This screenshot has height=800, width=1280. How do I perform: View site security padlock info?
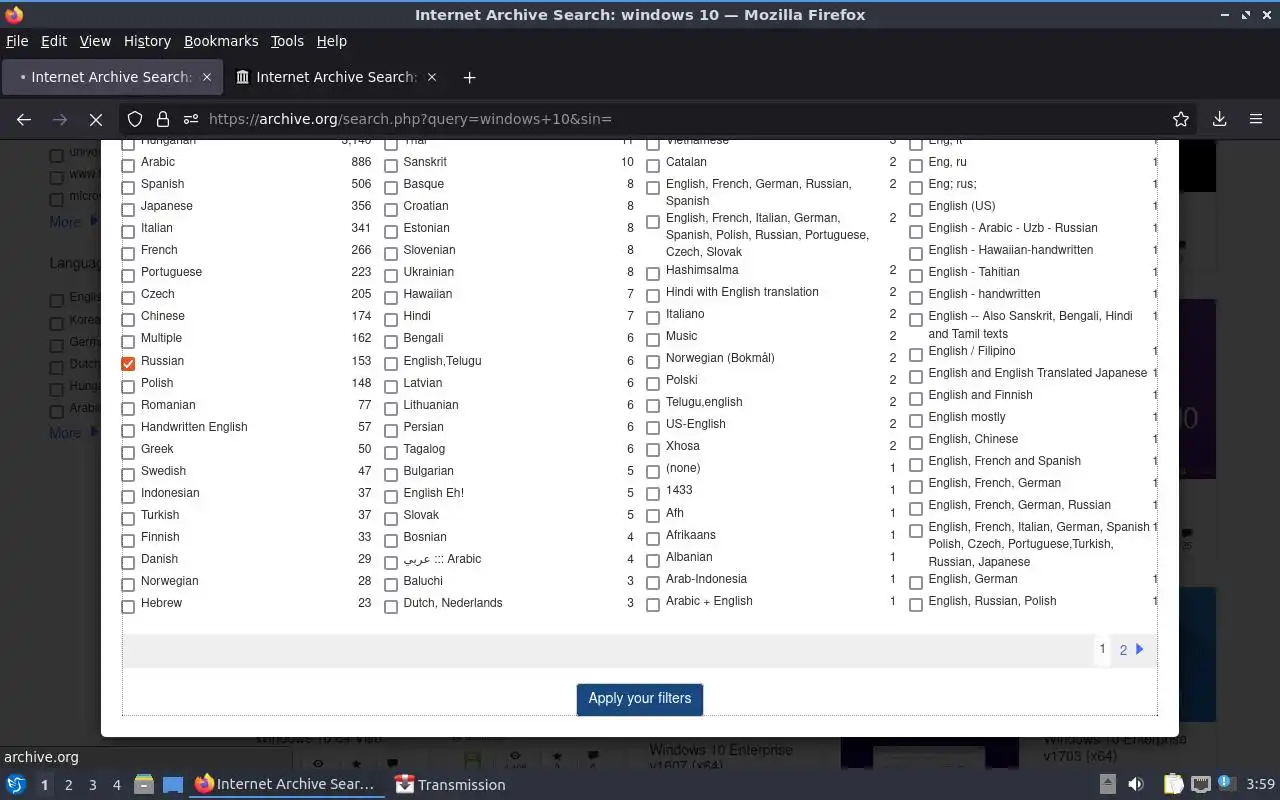point(163,119)
